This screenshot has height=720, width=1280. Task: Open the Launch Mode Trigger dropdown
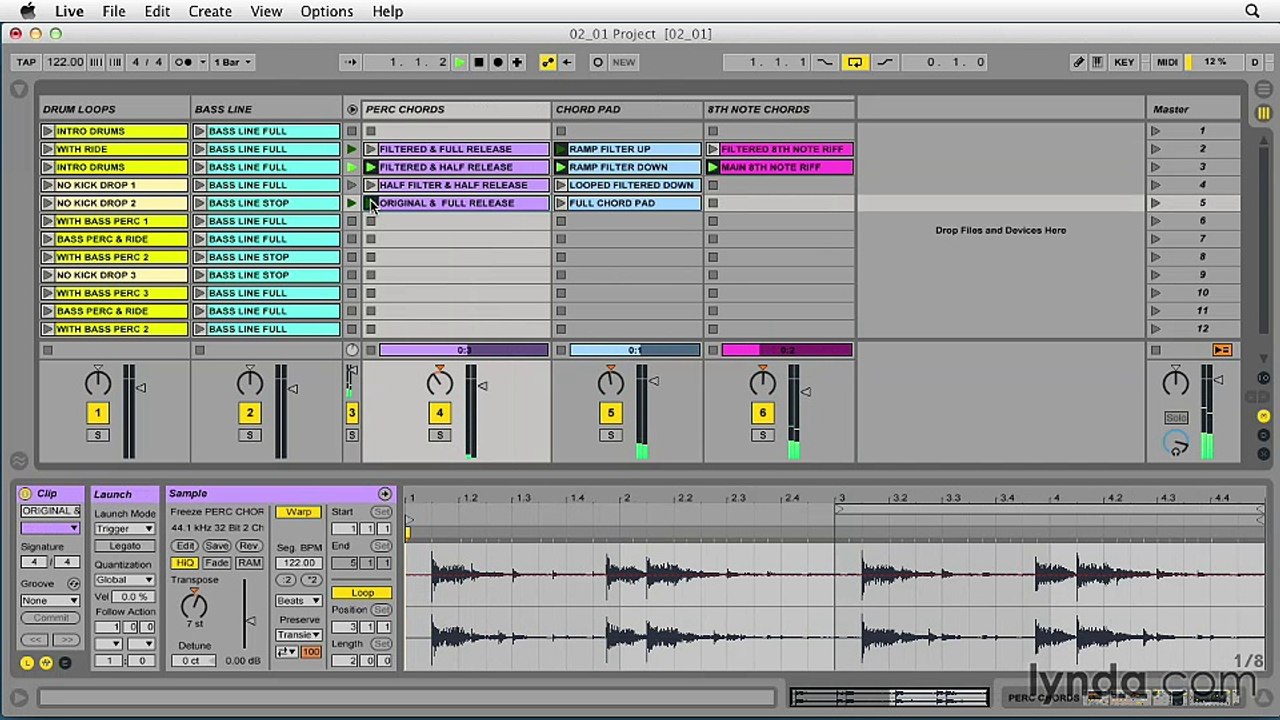[x=124, y=529]
